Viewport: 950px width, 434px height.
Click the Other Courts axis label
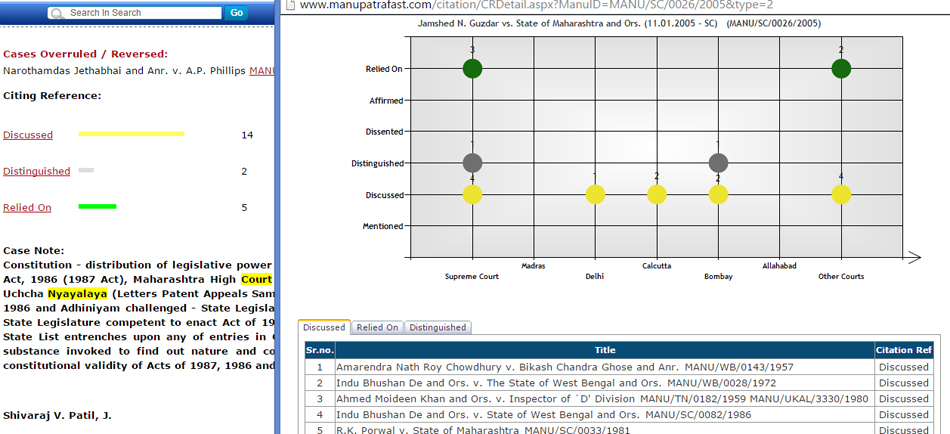(841, 276)
